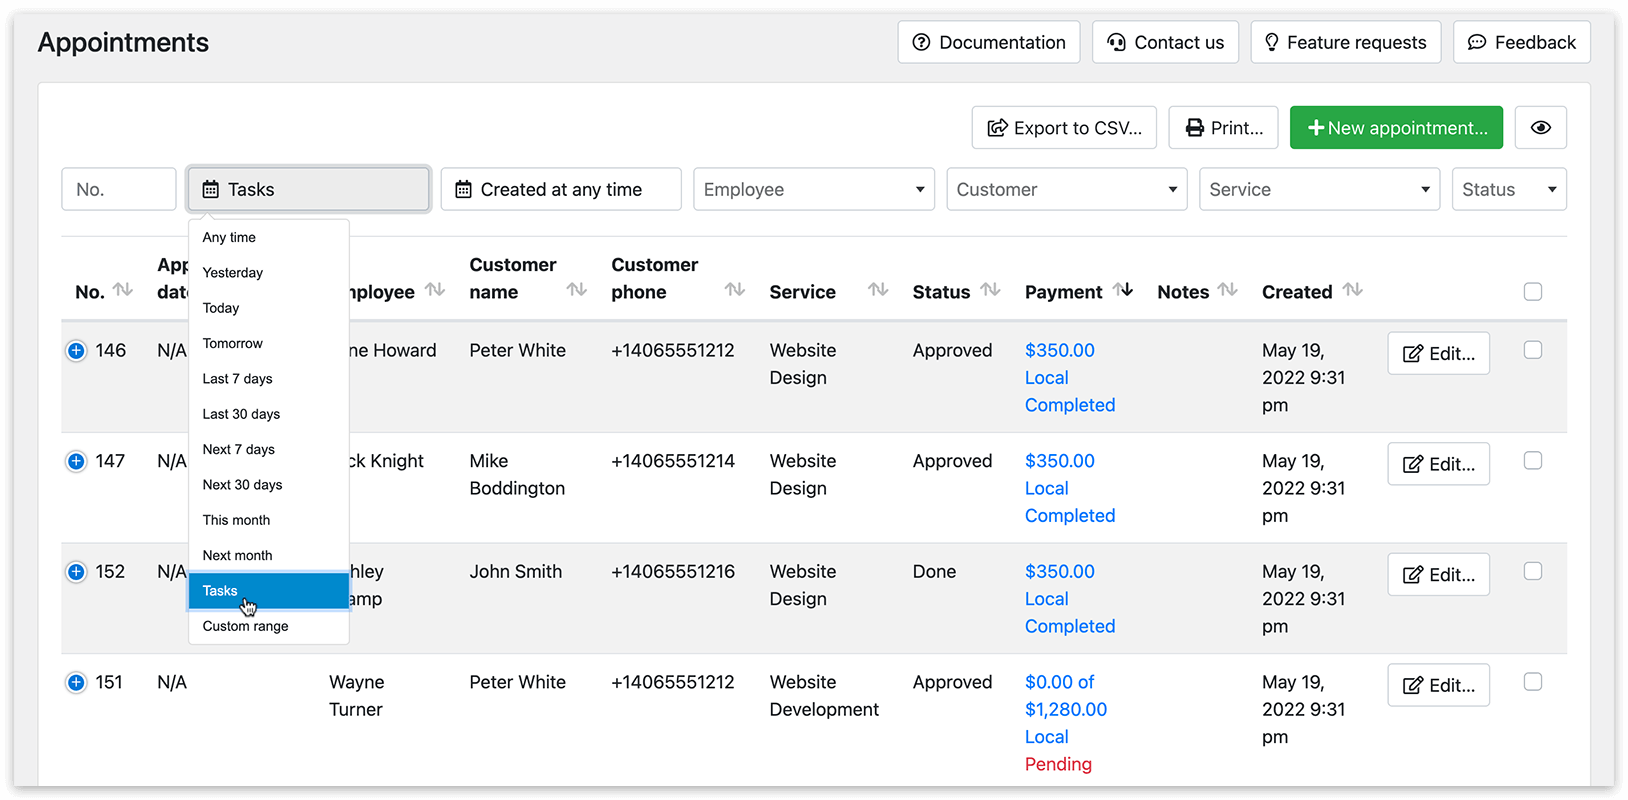The image size is (1628, 800).
Task: Open the Tasks date filter picker
Action: 309,189
